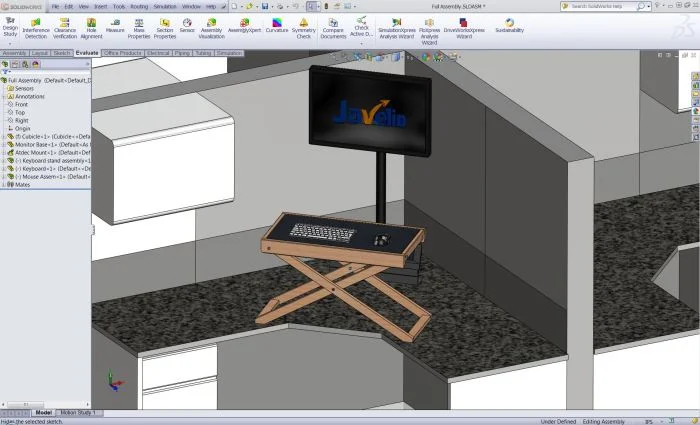Start SimulationXpress Analysis Wizard
The image size is (700, 425).
pyautogui.click(x=396, y=27)
